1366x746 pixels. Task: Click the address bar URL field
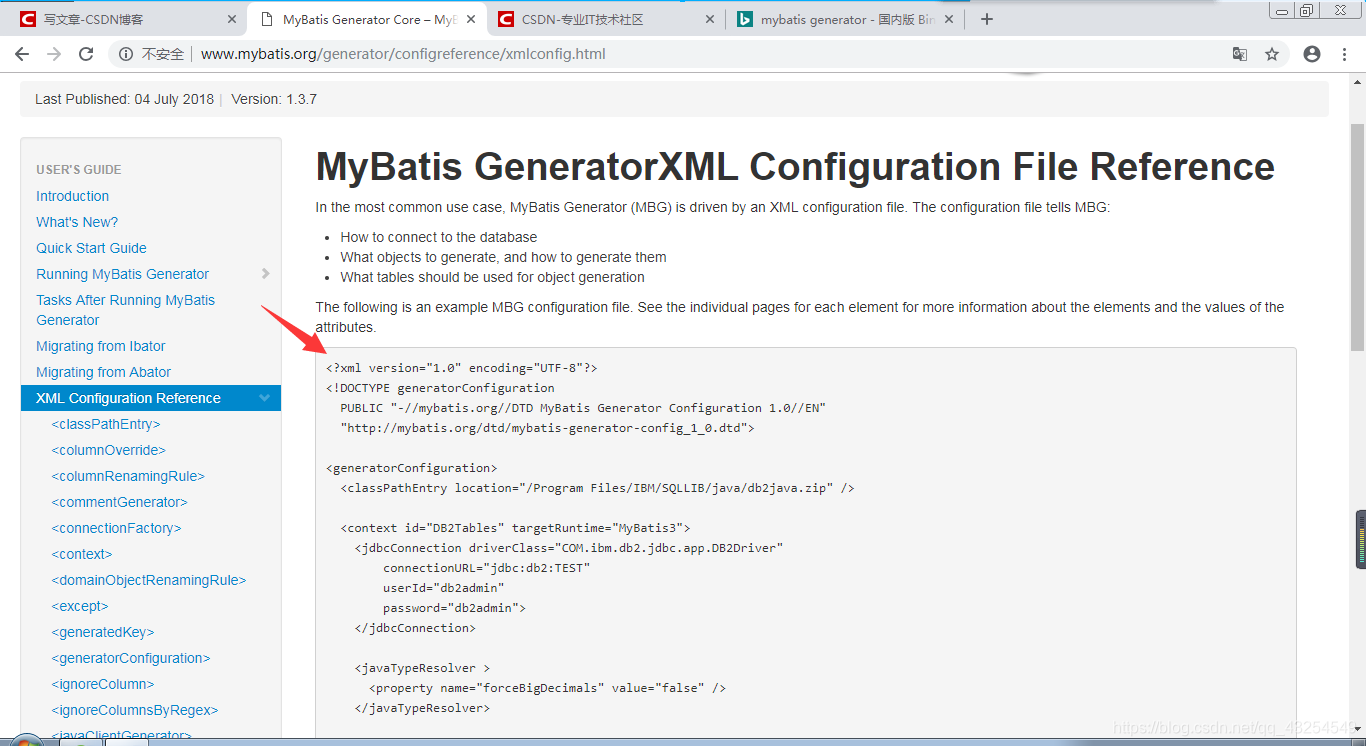[700, 54]
